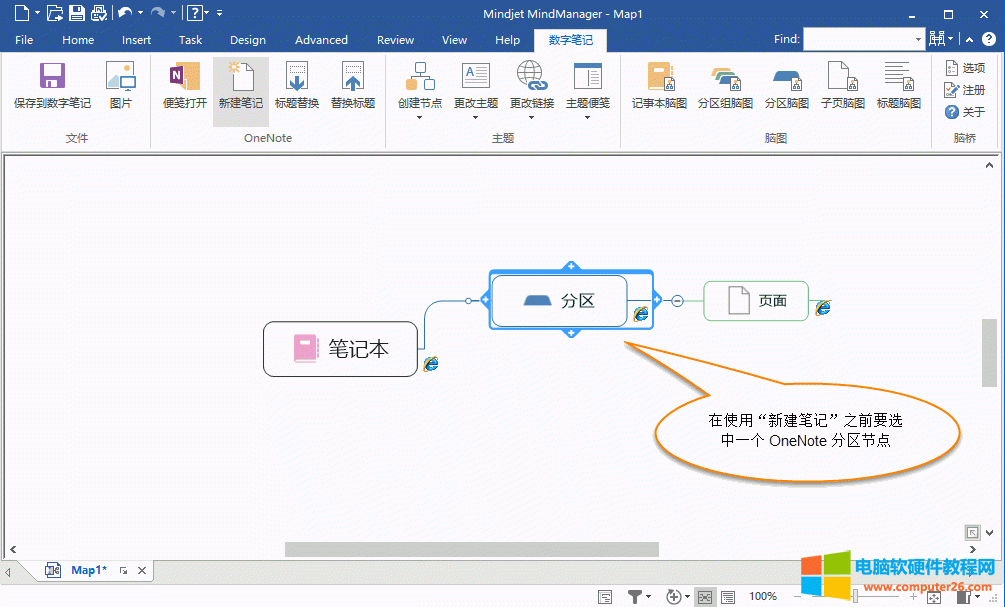Click the 创建节点 icon
Viewport: 1005px width, 607px height.
coord(419,78)
